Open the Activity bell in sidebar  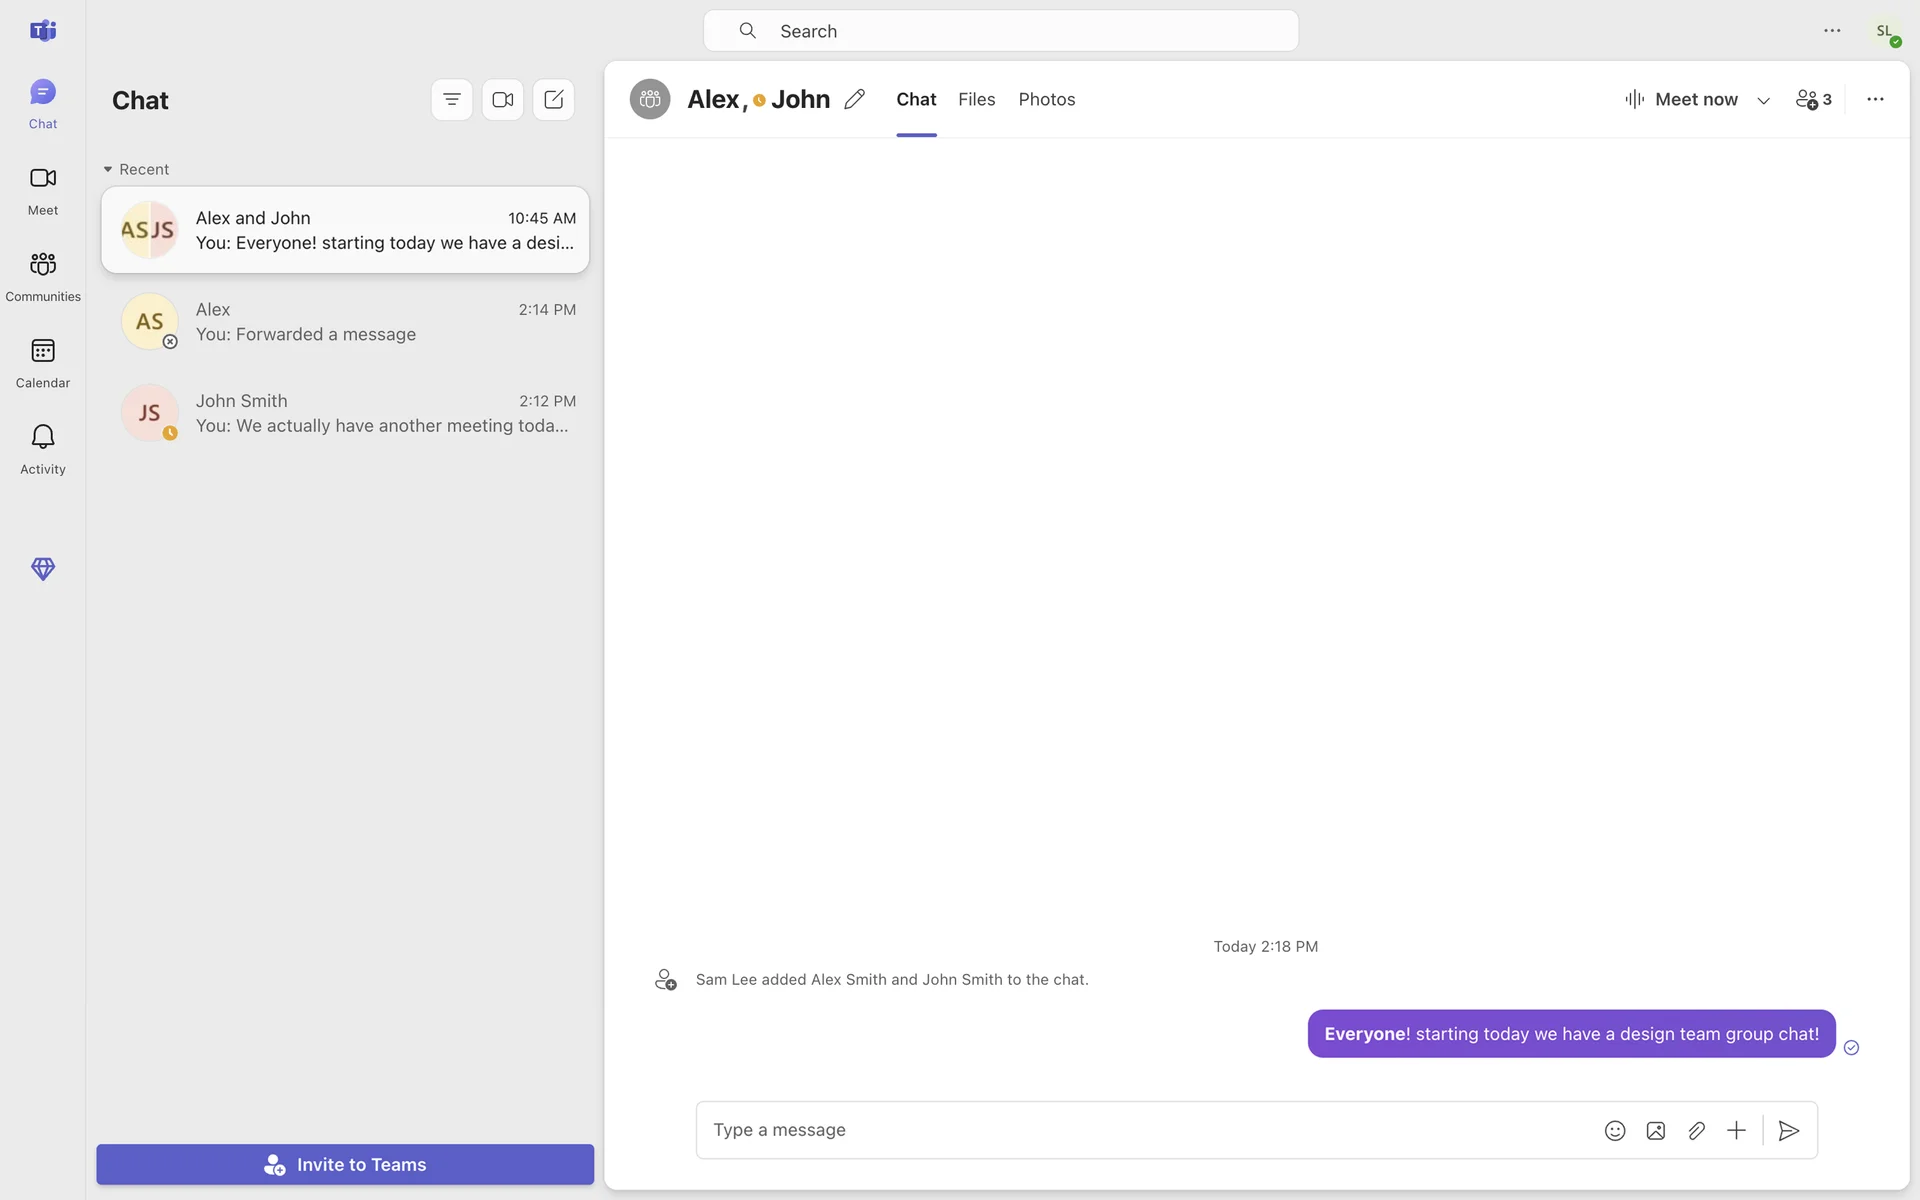[43, 448]
